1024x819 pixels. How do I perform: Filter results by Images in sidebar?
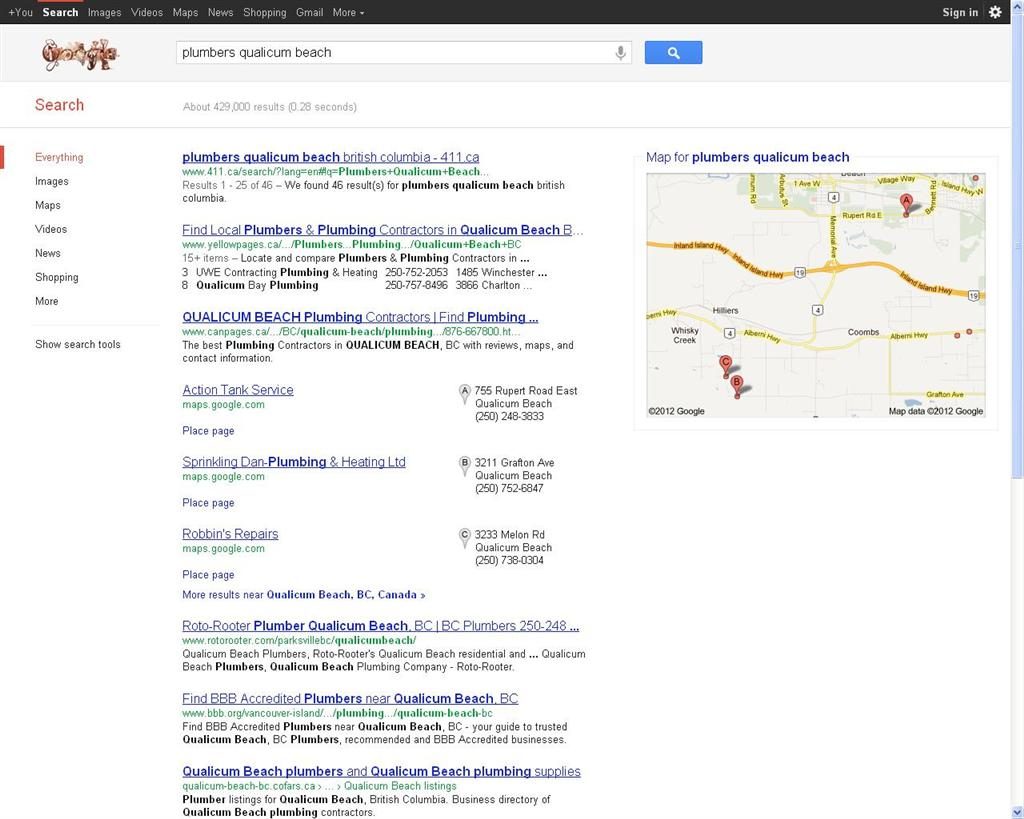pos(52,182)
